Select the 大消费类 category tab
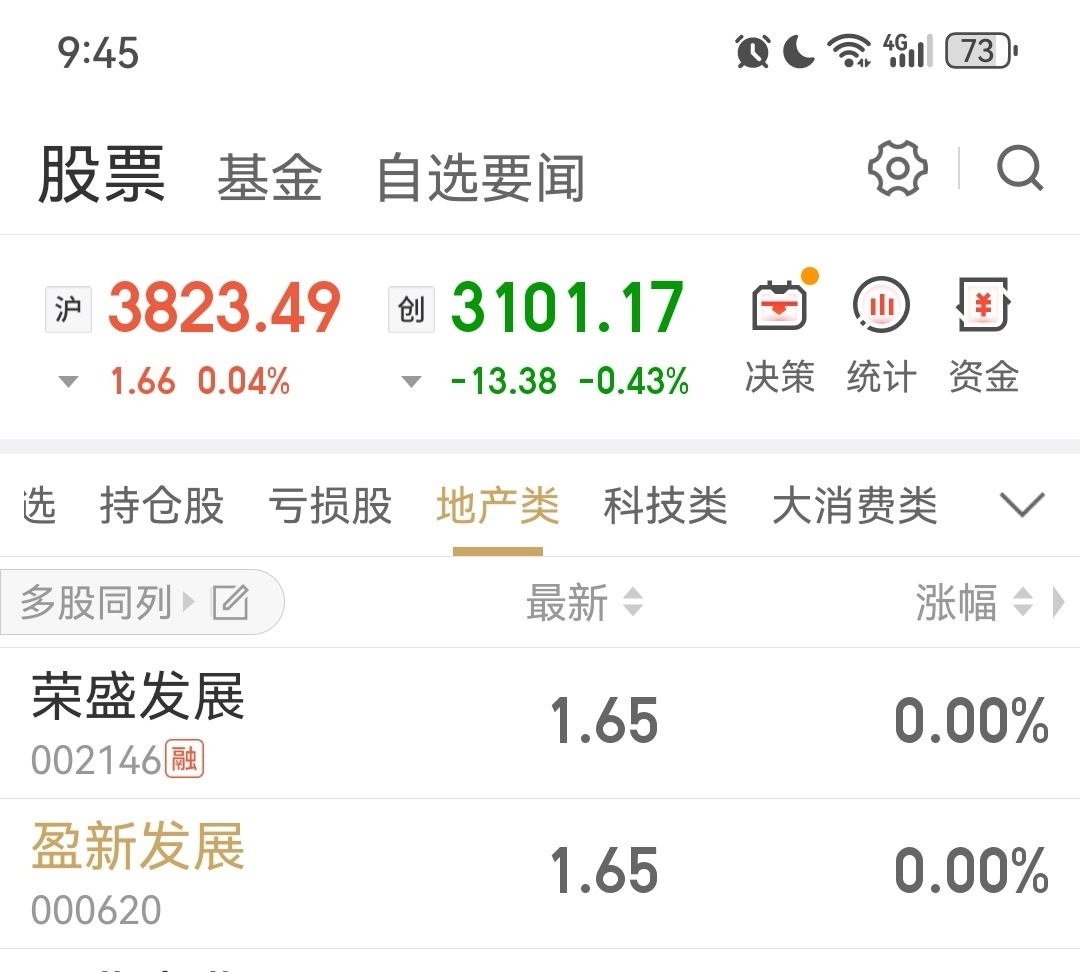This screenshot has width=1080, height=972. [855, 506]
